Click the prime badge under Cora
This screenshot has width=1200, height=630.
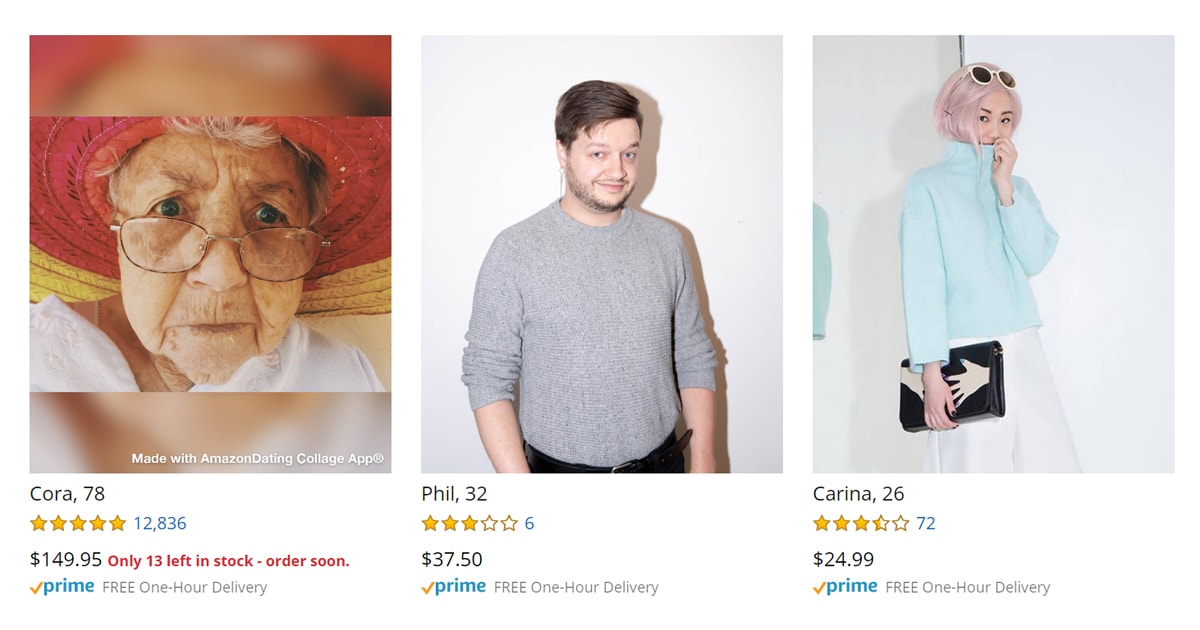click(62, 587)
